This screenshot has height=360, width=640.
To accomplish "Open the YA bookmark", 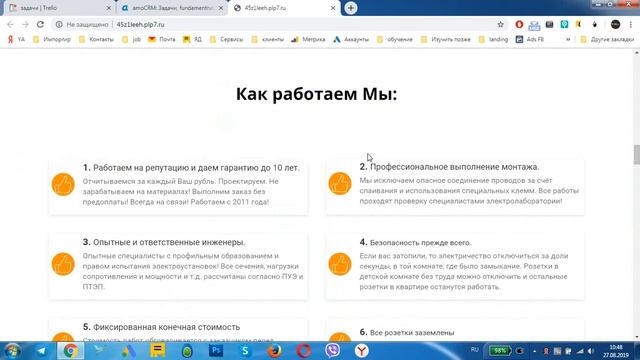I will [16, 40].
